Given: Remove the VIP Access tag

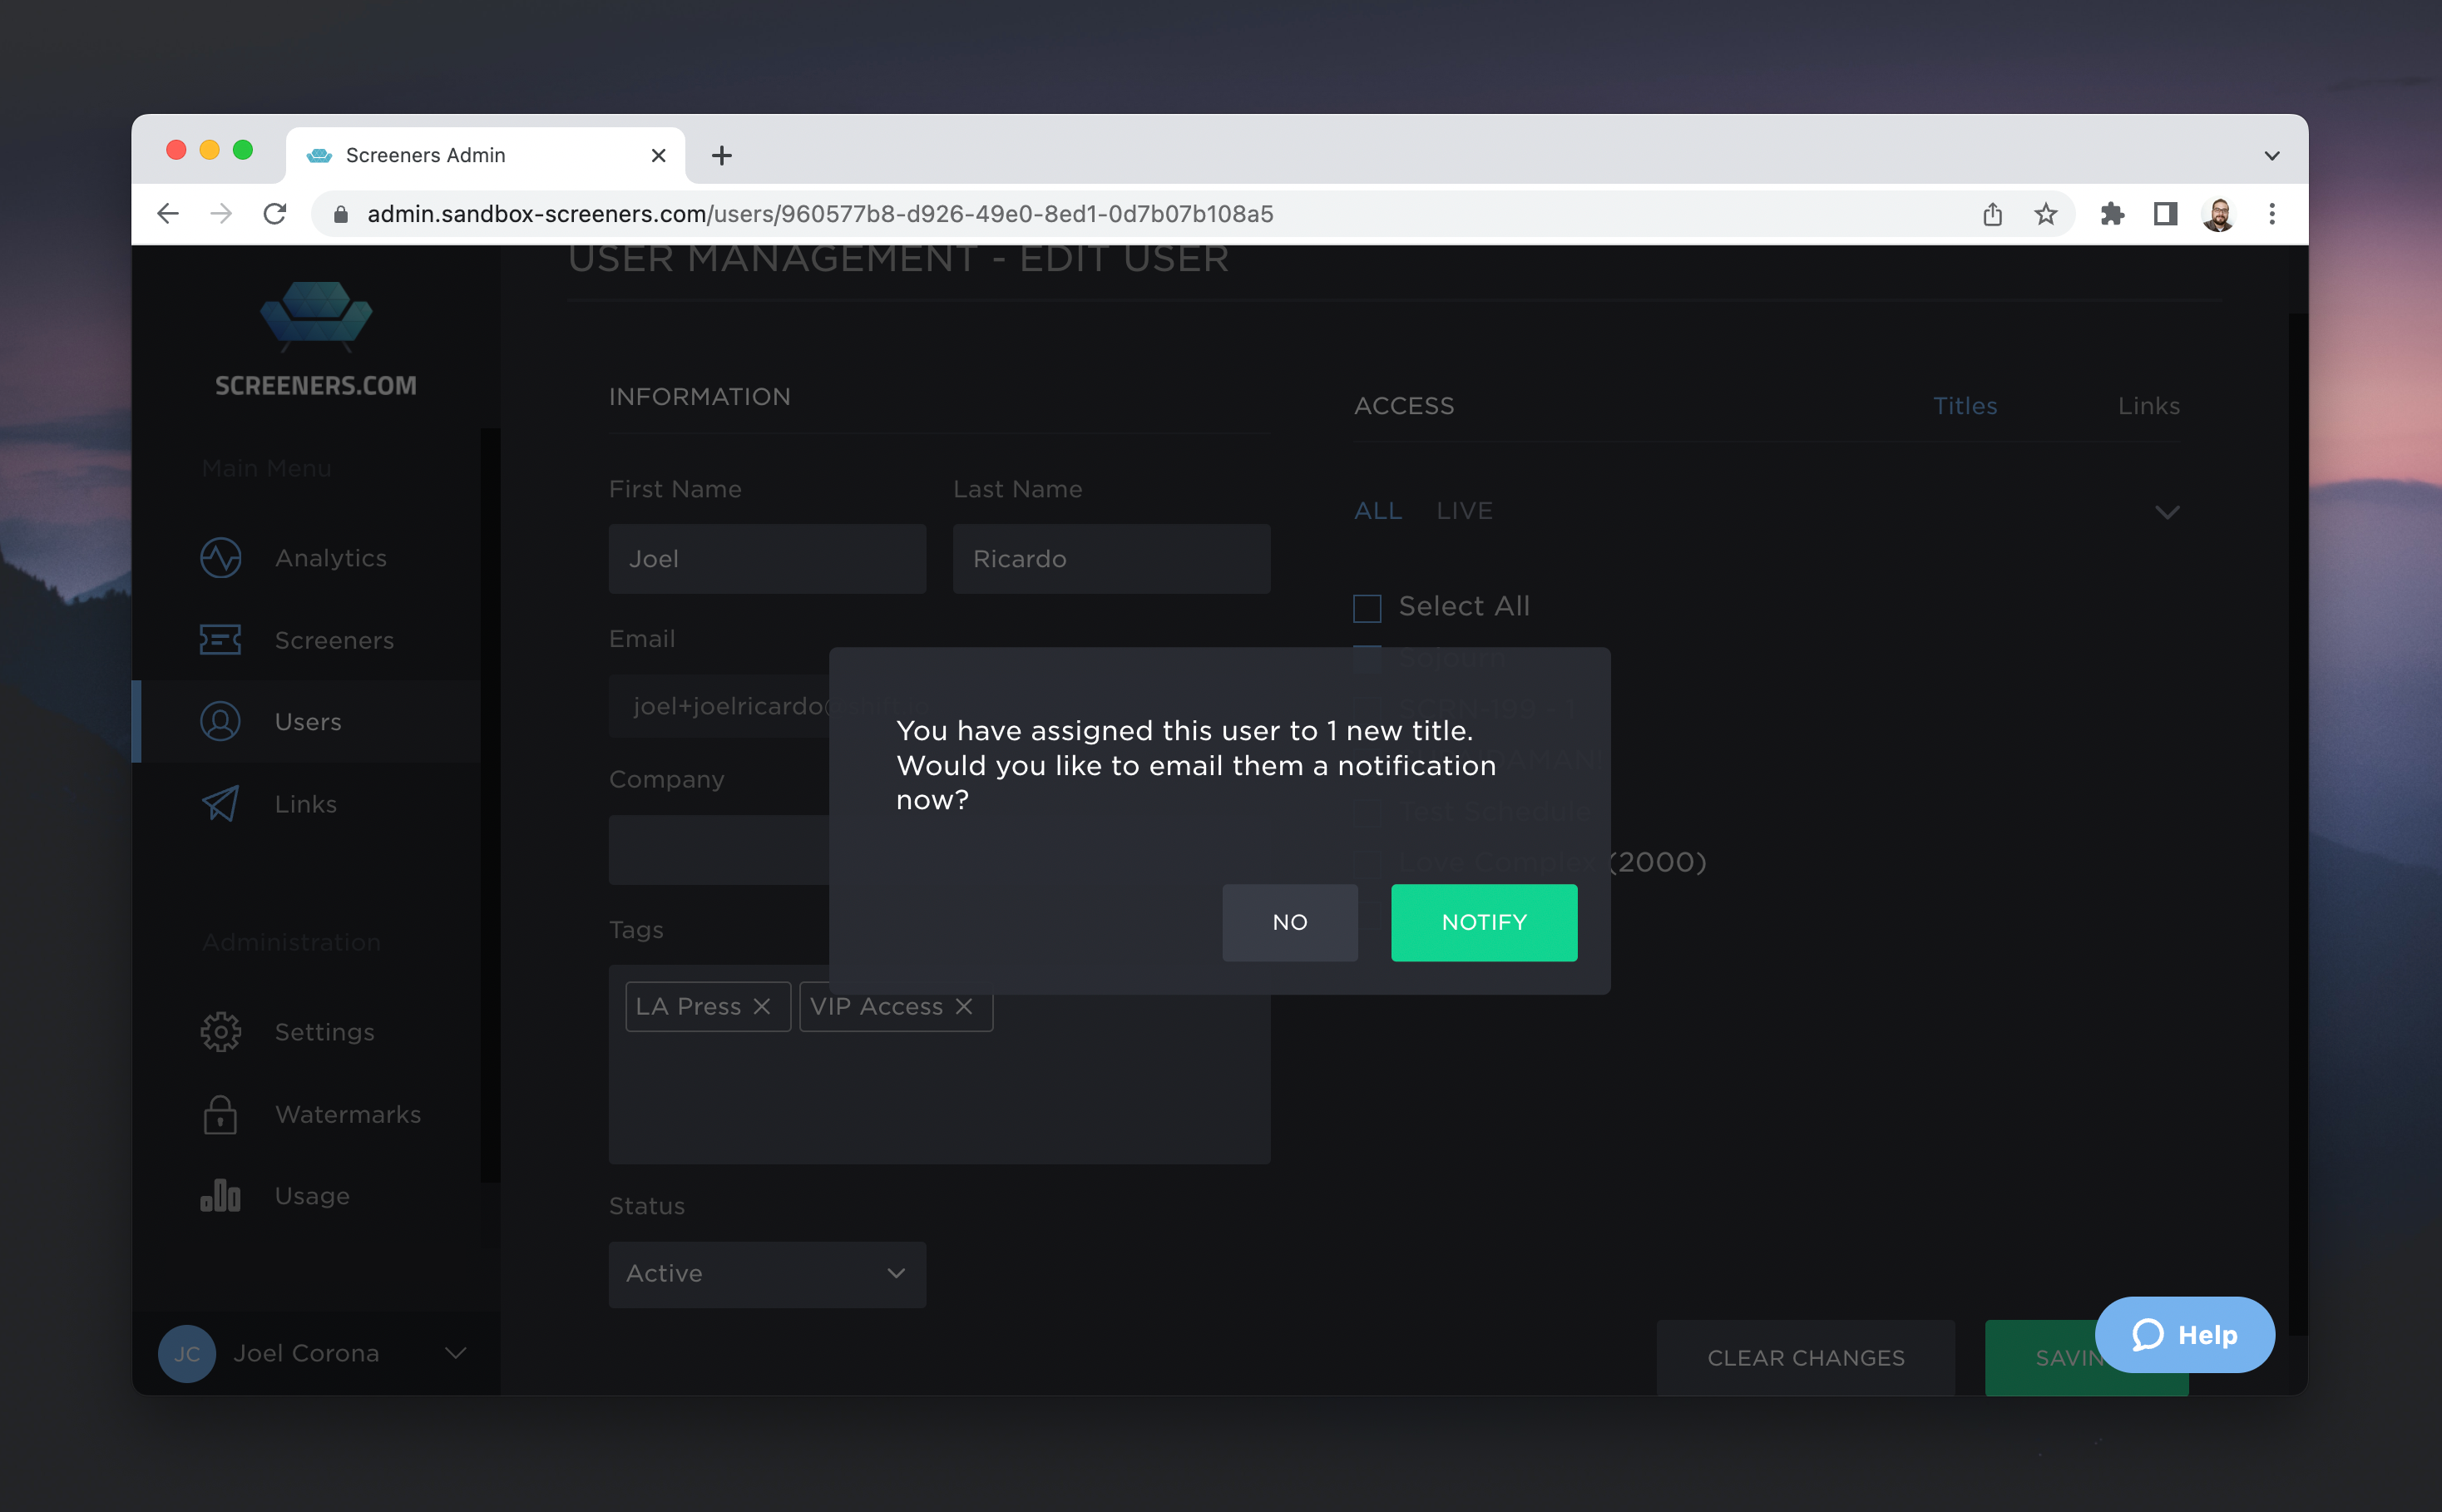Looking at the screenshot, I should coord(964,1007).
